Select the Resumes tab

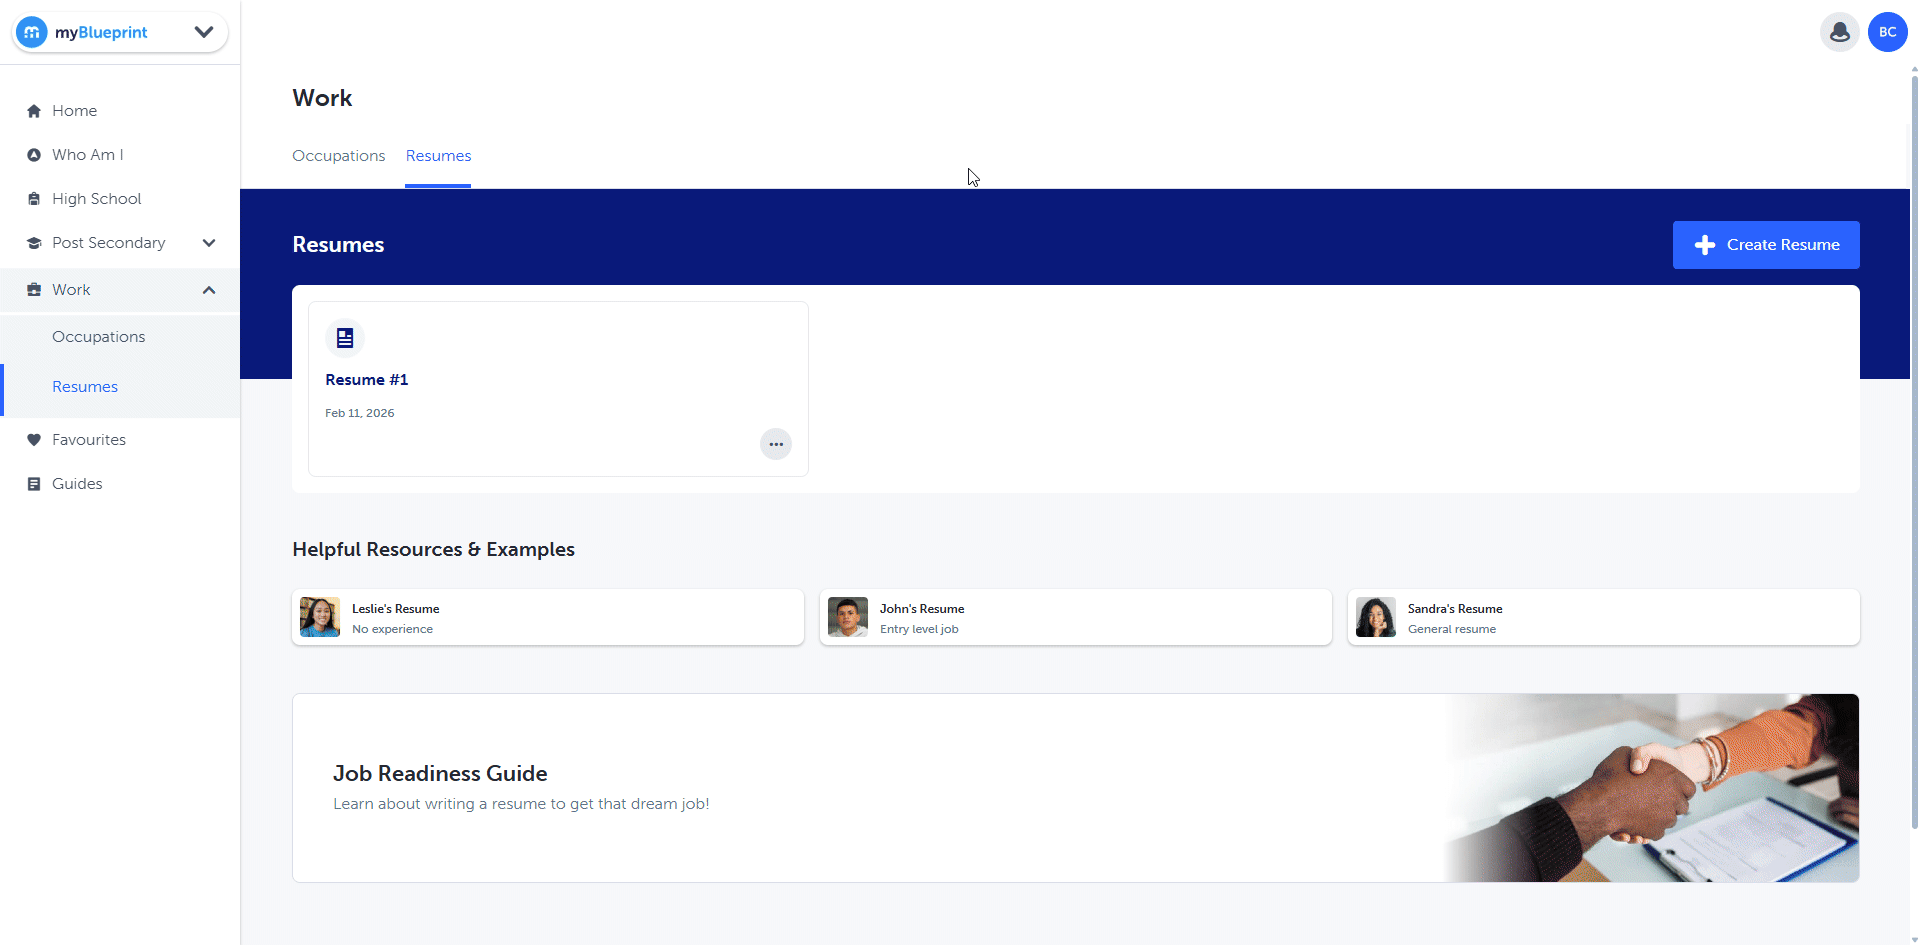pos(438,156)
